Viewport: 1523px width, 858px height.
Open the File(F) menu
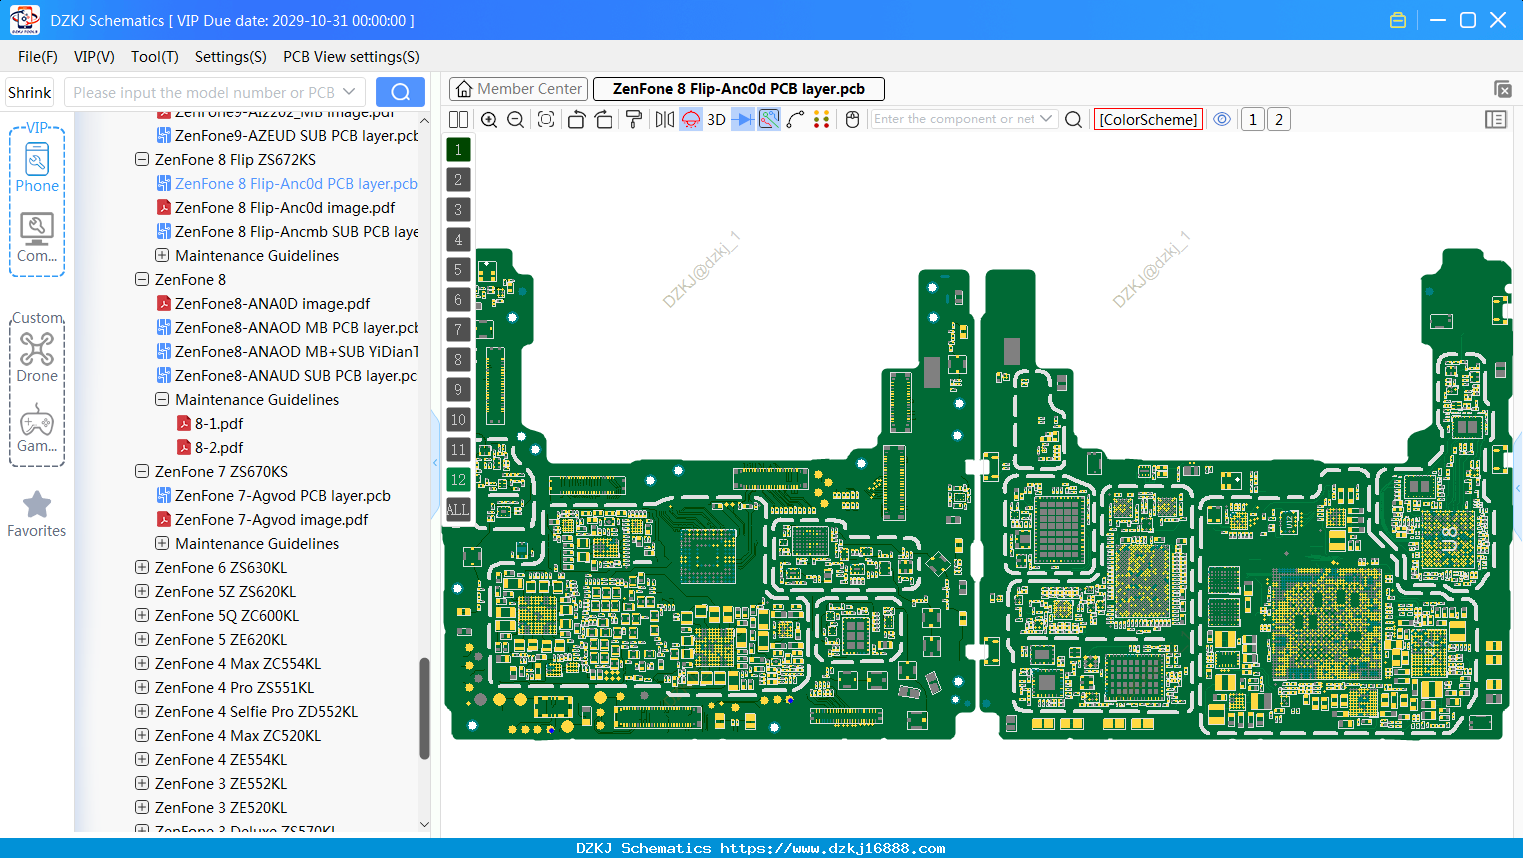tap(38, 56)
